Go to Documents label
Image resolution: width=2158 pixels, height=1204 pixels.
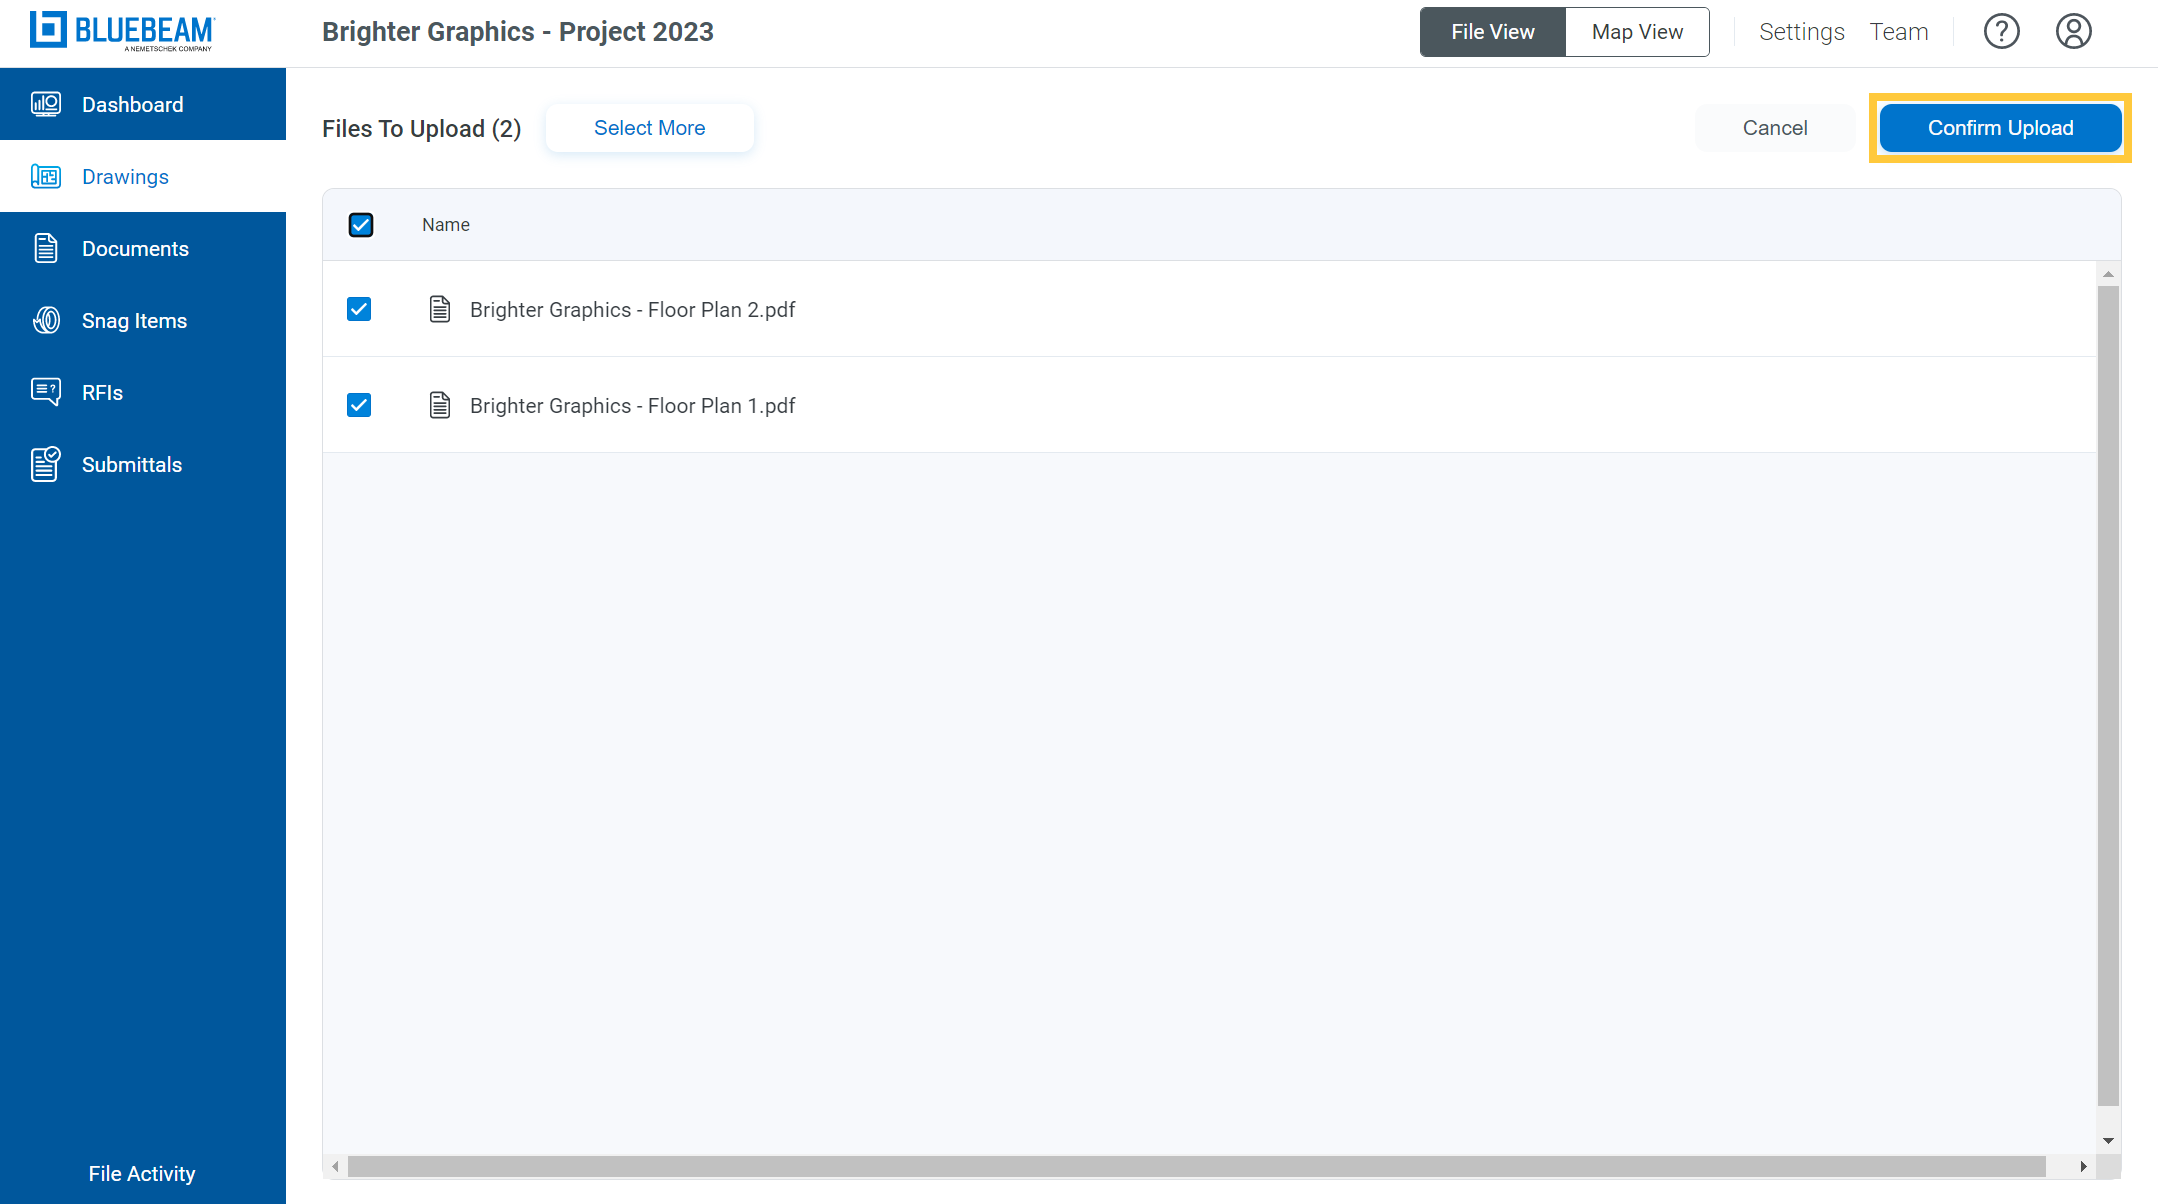coord(135,249)
